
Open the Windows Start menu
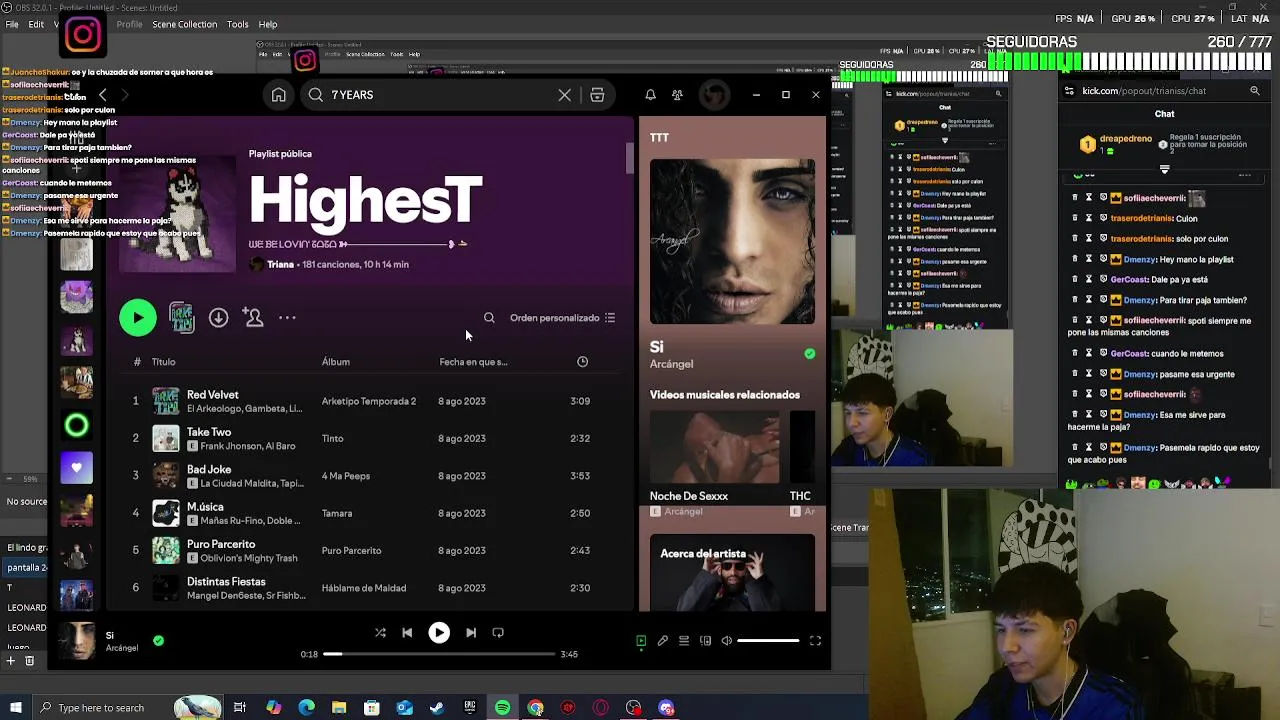point(14,708)
